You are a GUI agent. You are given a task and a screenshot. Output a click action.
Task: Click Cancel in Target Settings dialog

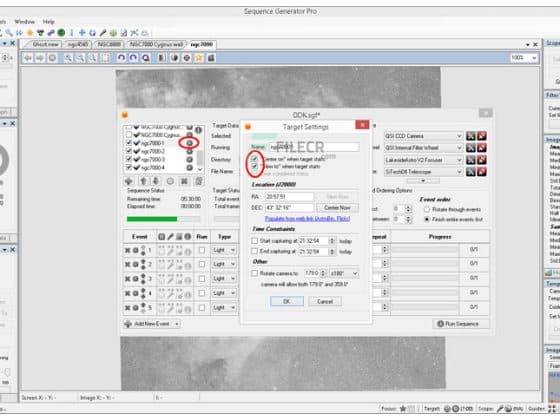pos(325,301)
